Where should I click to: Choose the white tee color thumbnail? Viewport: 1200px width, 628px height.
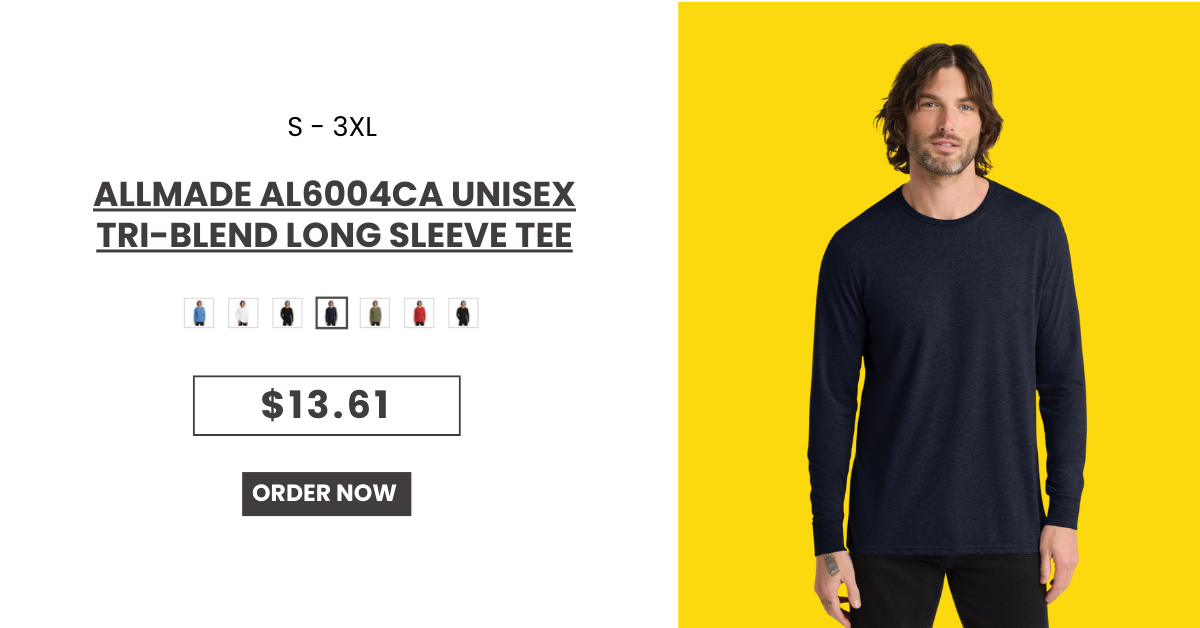(243, 313)
